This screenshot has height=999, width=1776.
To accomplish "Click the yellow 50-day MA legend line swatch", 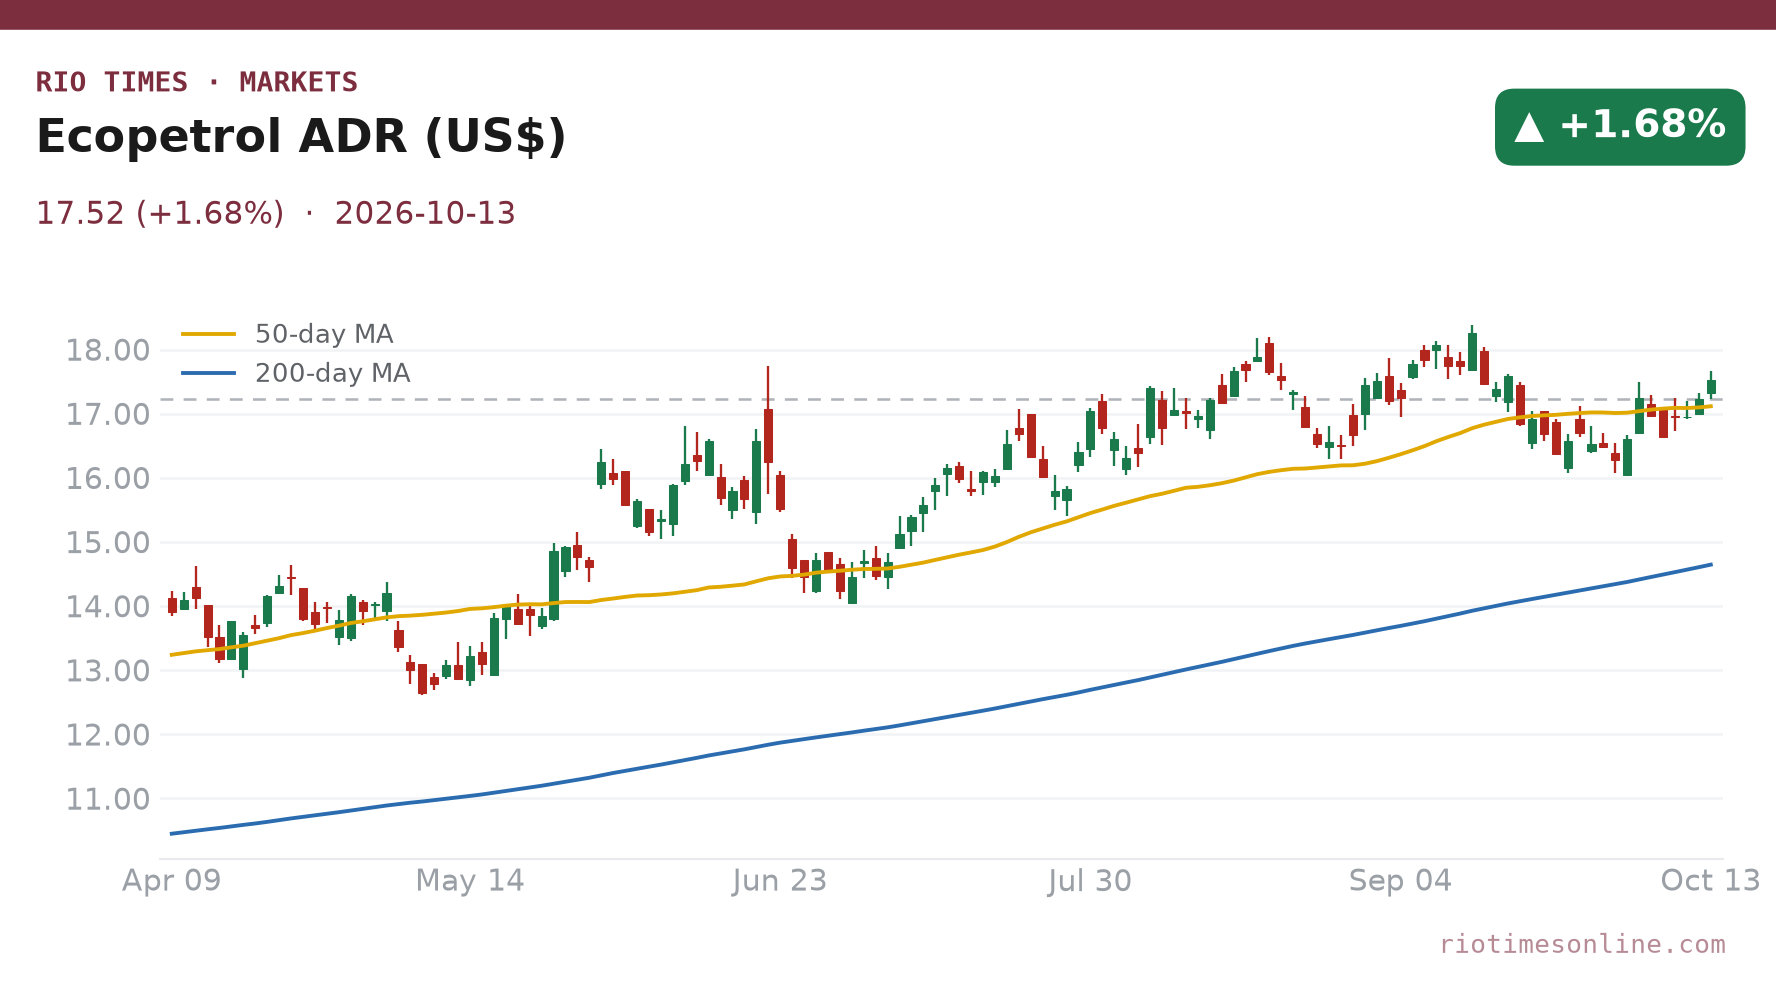I will pos(209,334).
